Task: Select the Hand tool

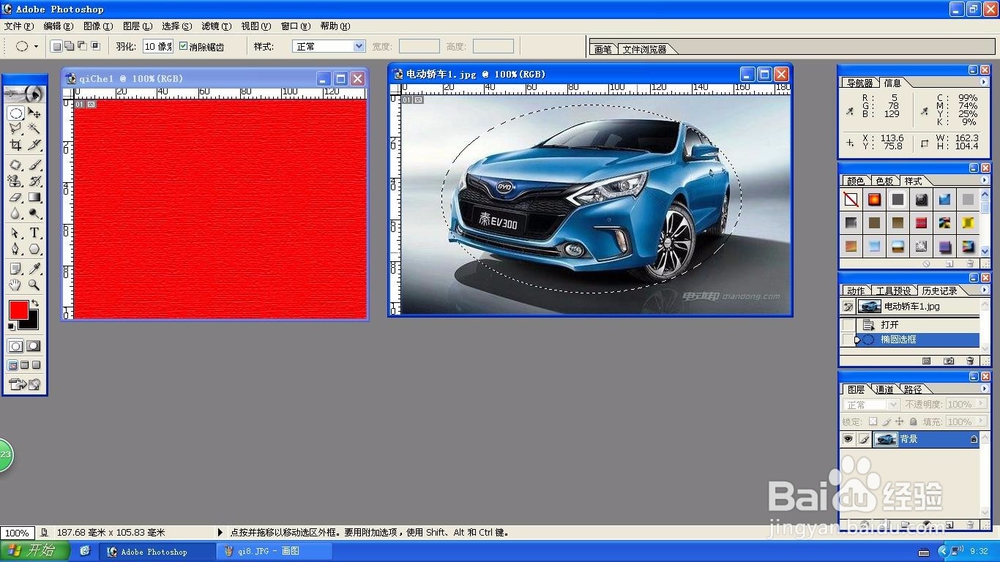Action: (16, 285)
